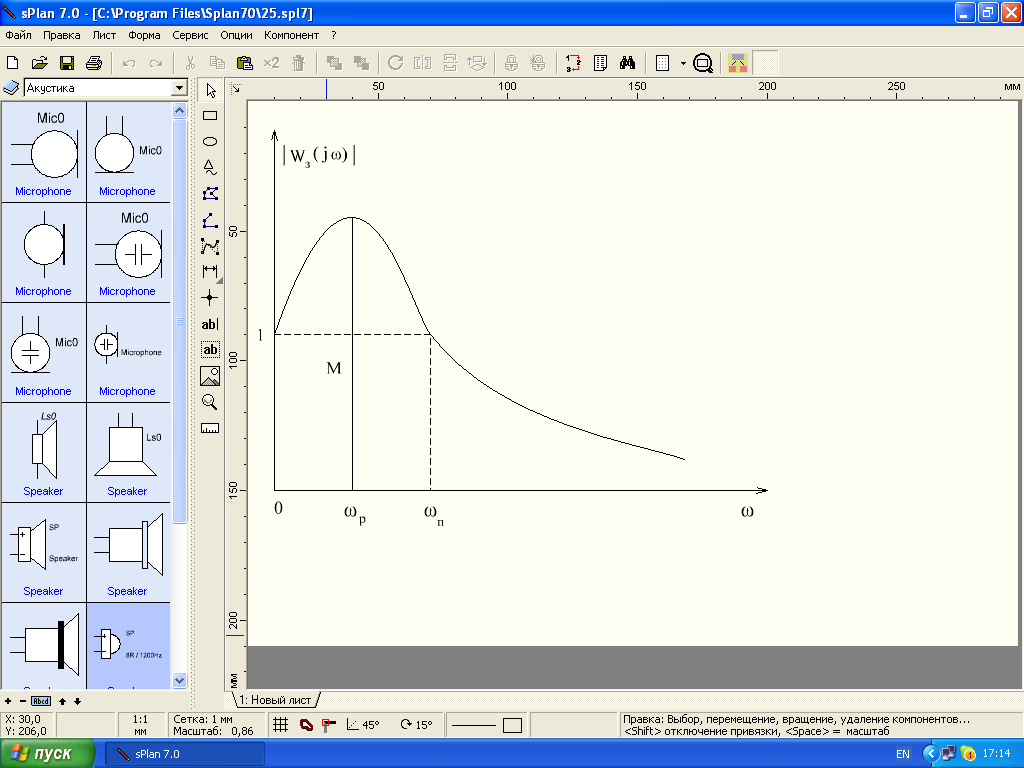Create a new file with toolbar icon

pyautogui.click(x=12, y=63)
